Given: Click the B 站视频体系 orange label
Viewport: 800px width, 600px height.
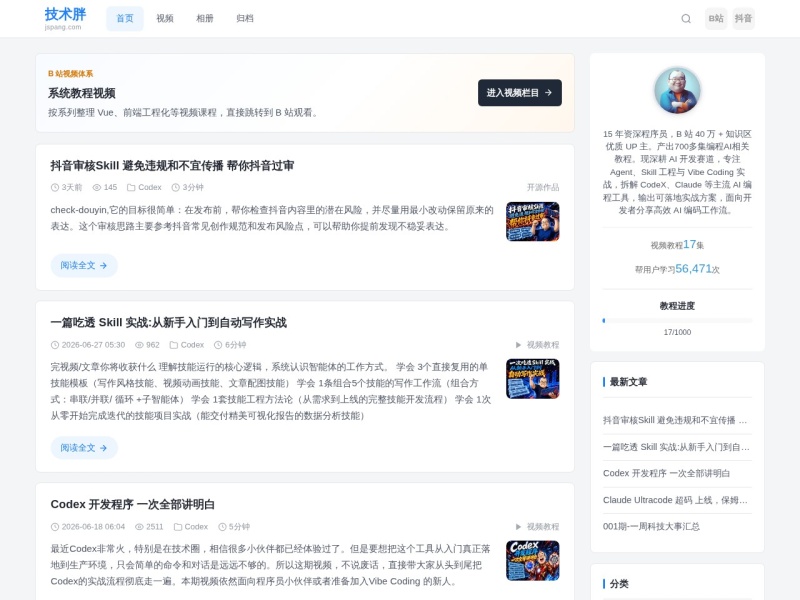Looking at the screenshot, I should (70, 73).
